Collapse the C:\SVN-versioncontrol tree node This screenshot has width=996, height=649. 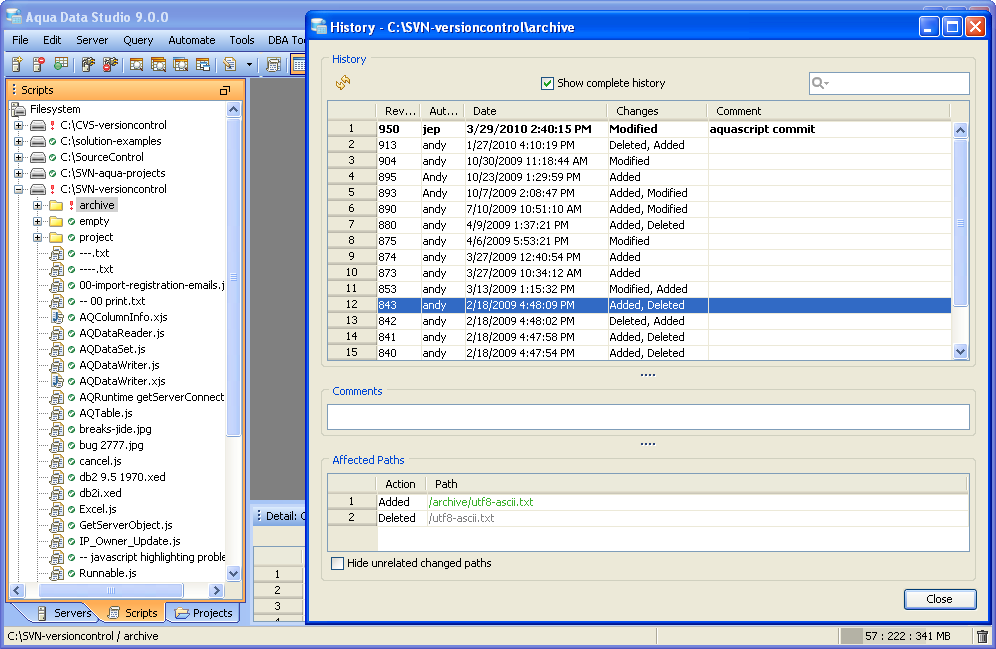click(18, 189)
